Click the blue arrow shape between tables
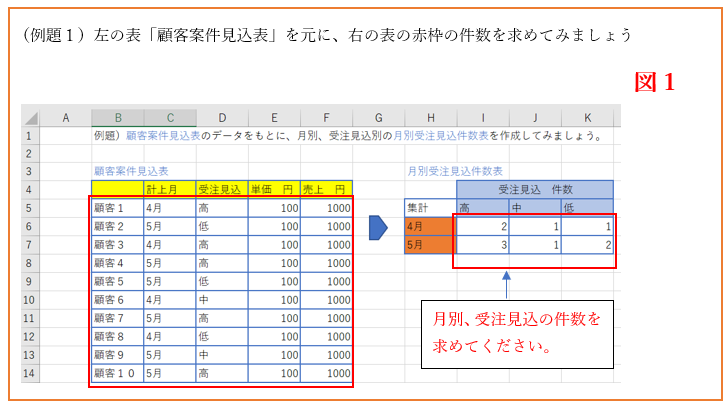This screenshot has width=728, height=407. click(378, 227)
